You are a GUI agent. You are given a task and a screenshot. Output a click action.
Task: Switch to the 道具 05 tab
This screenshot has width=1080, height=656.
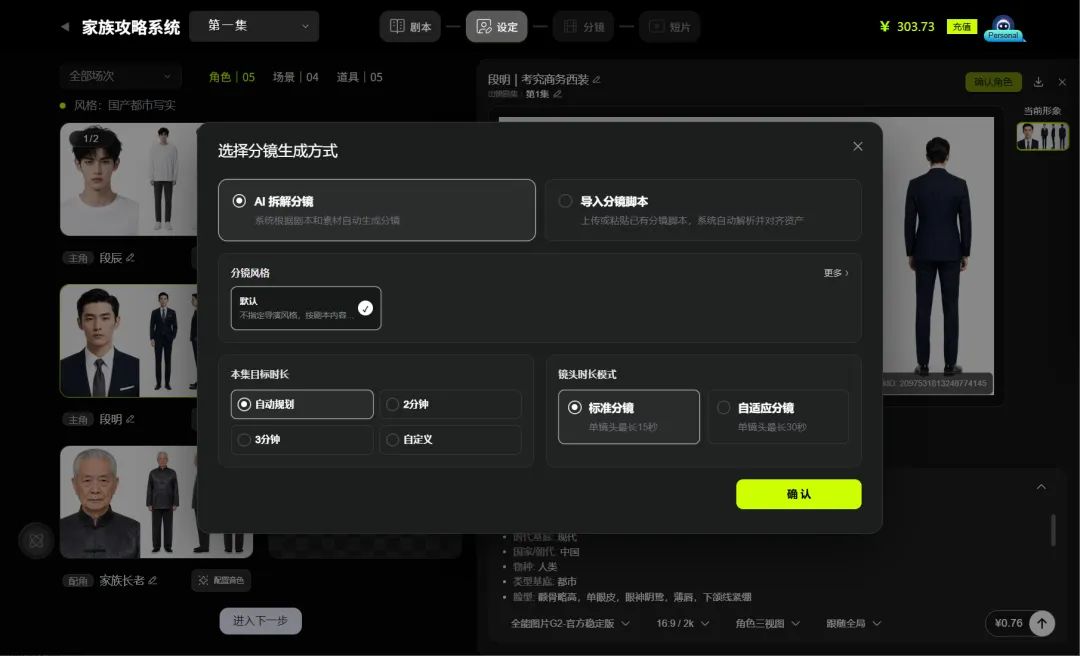[x=359, y=77]
